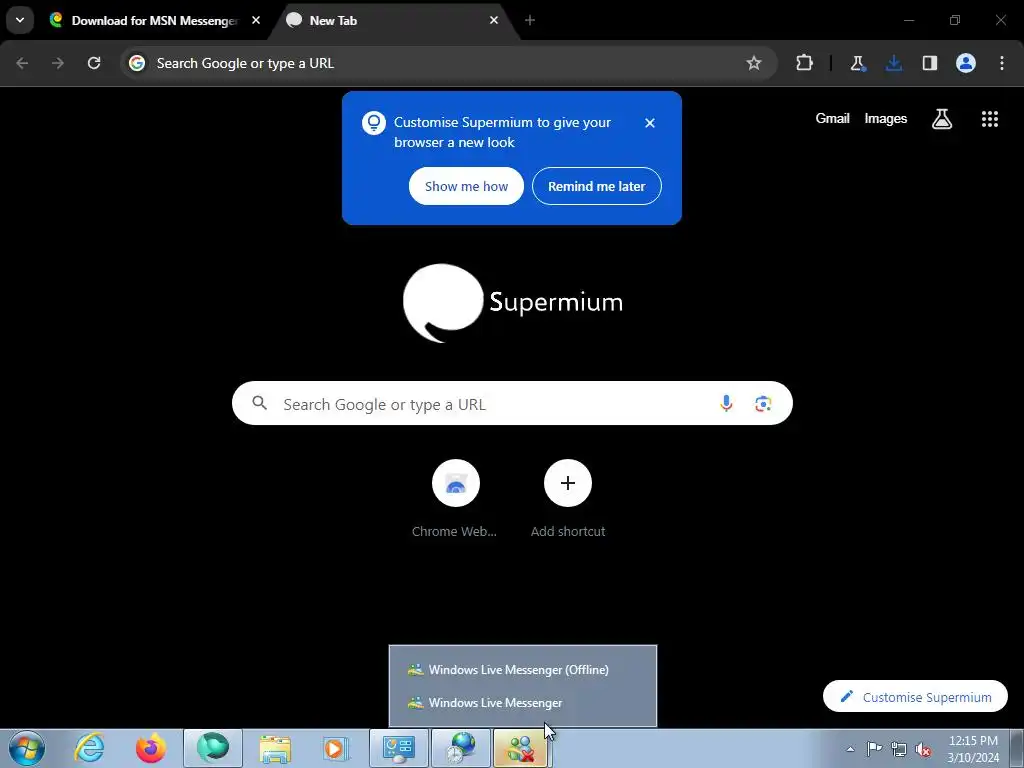Click Remind me later button

click(x=597, y=186)
